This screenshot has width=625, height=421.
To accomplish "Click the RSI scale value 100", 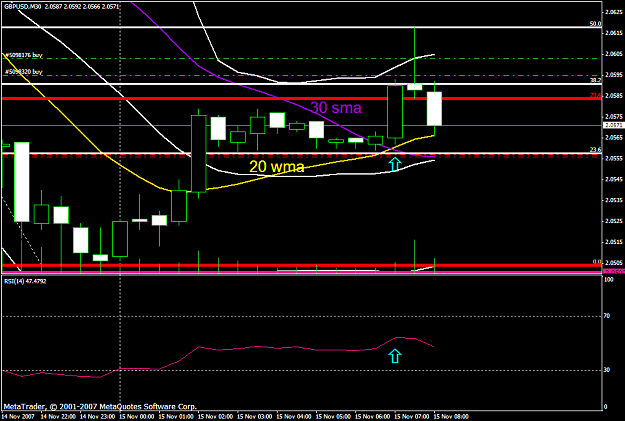I will tap(609, 280).
